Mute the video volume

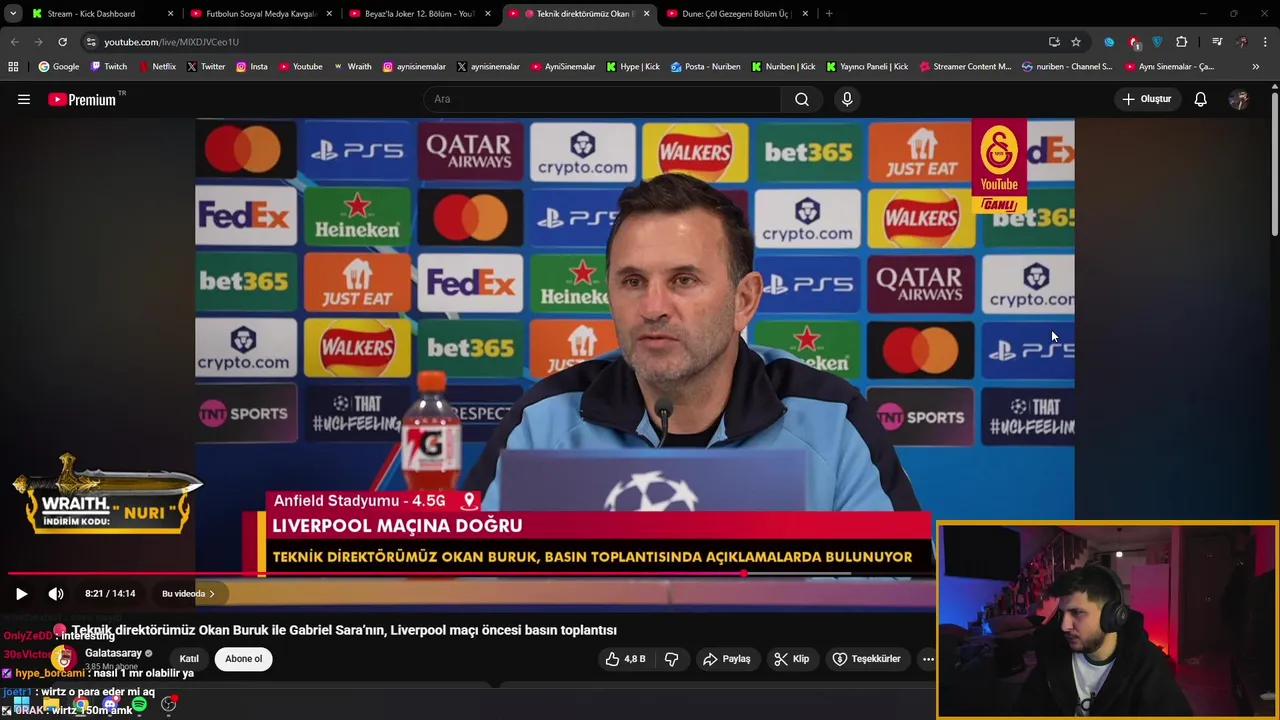point(56,594)
